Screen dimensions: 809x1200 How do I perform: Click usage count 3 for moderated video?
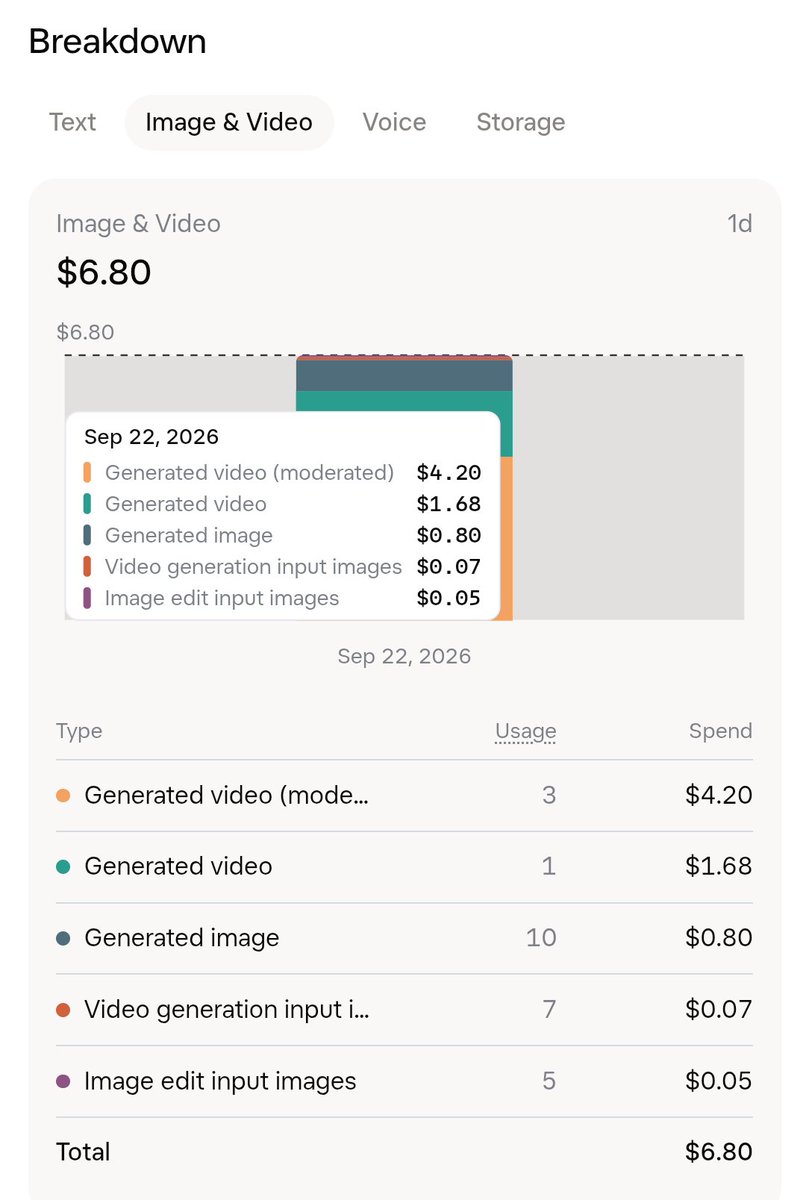[549, 795]
